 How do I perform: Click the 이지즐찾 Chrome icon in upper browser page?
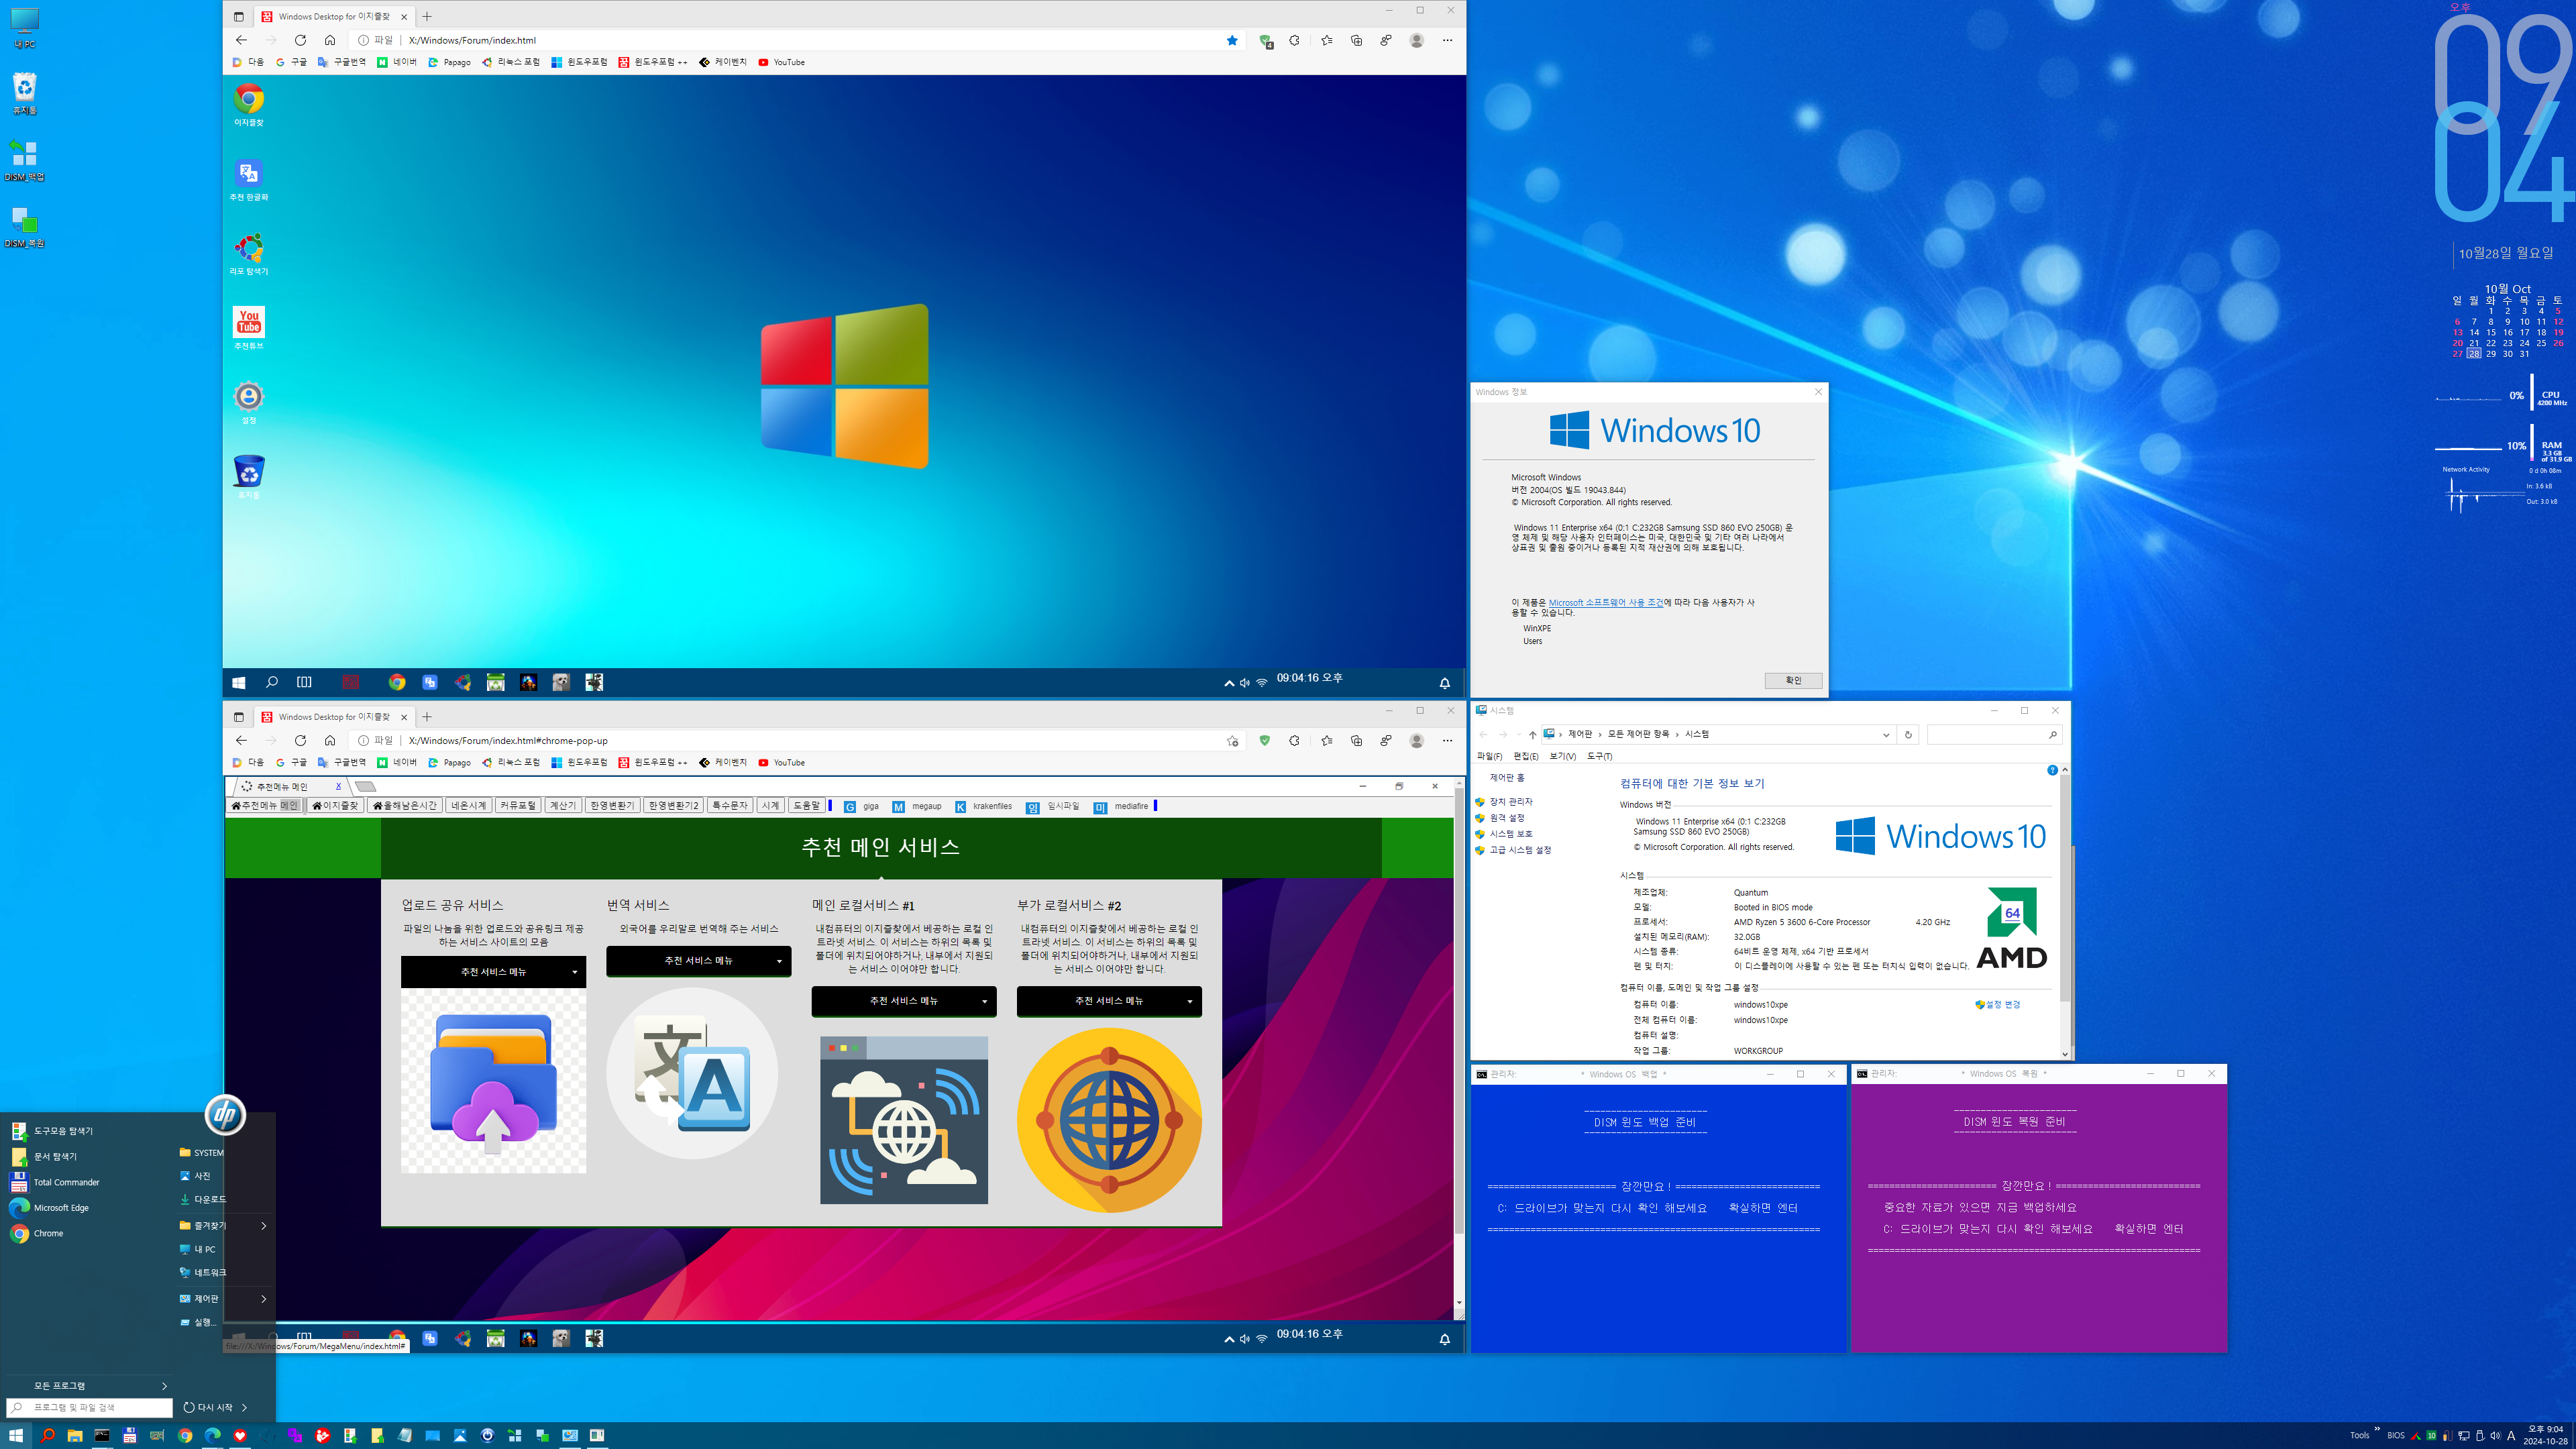pos(249,105)
